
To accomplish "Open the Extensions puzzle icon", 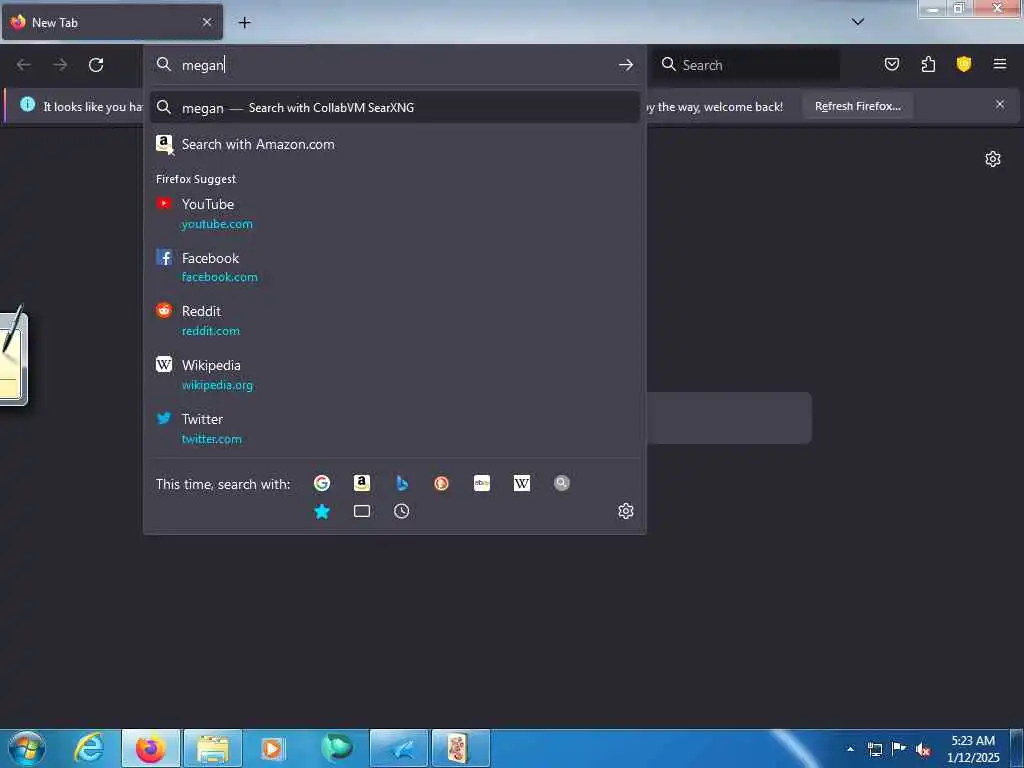I will click(x=928, y=64).
